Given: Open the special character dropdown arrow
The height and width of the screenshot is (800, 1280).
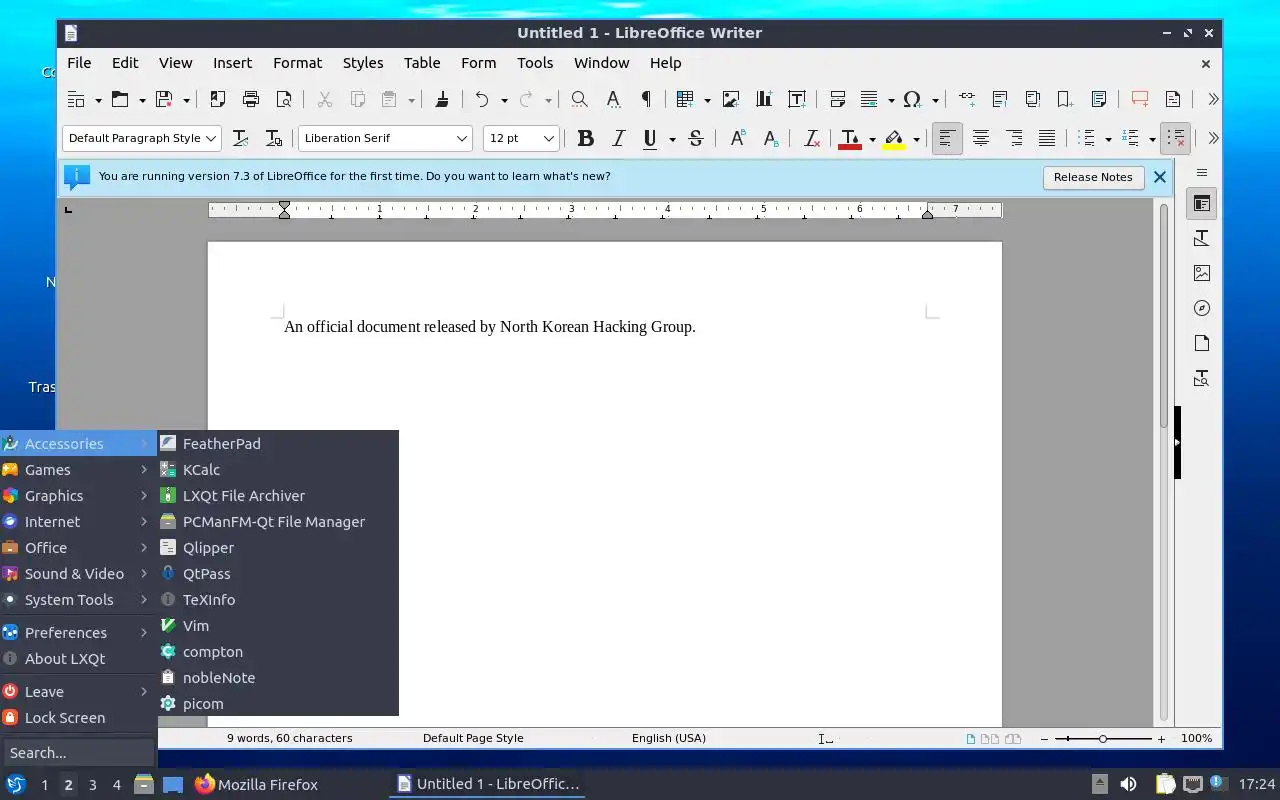Looking at the screenshot, I should coord(935,100).
